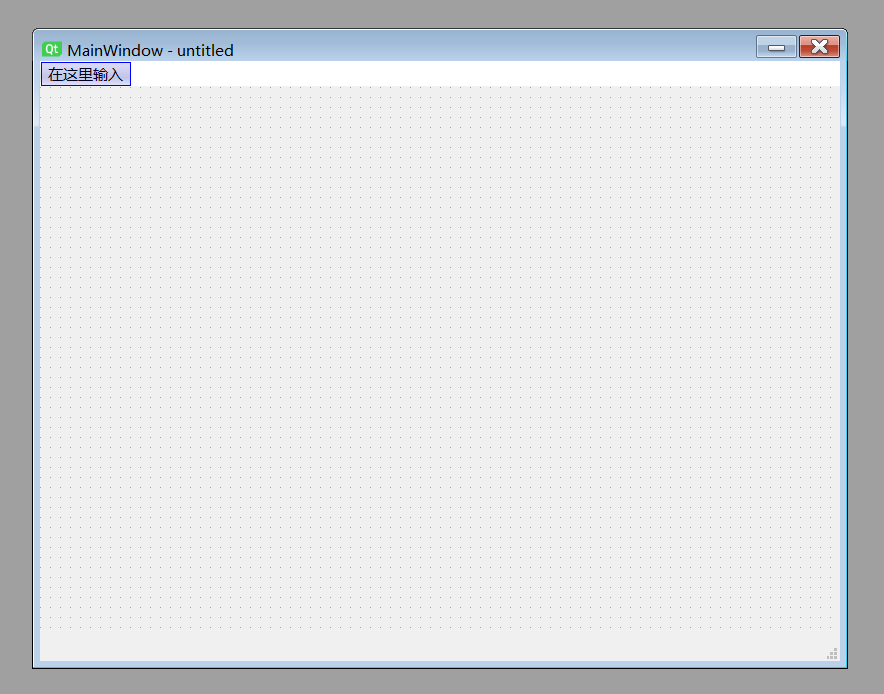The image size is (884, 694).
Task: Click the form window's bottom border edge
Action: coord(440,664)
